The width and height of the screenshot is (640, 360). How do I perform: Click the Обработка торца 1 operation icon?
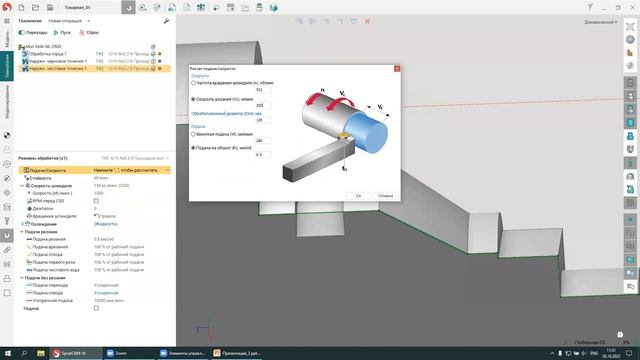[25, 54]
